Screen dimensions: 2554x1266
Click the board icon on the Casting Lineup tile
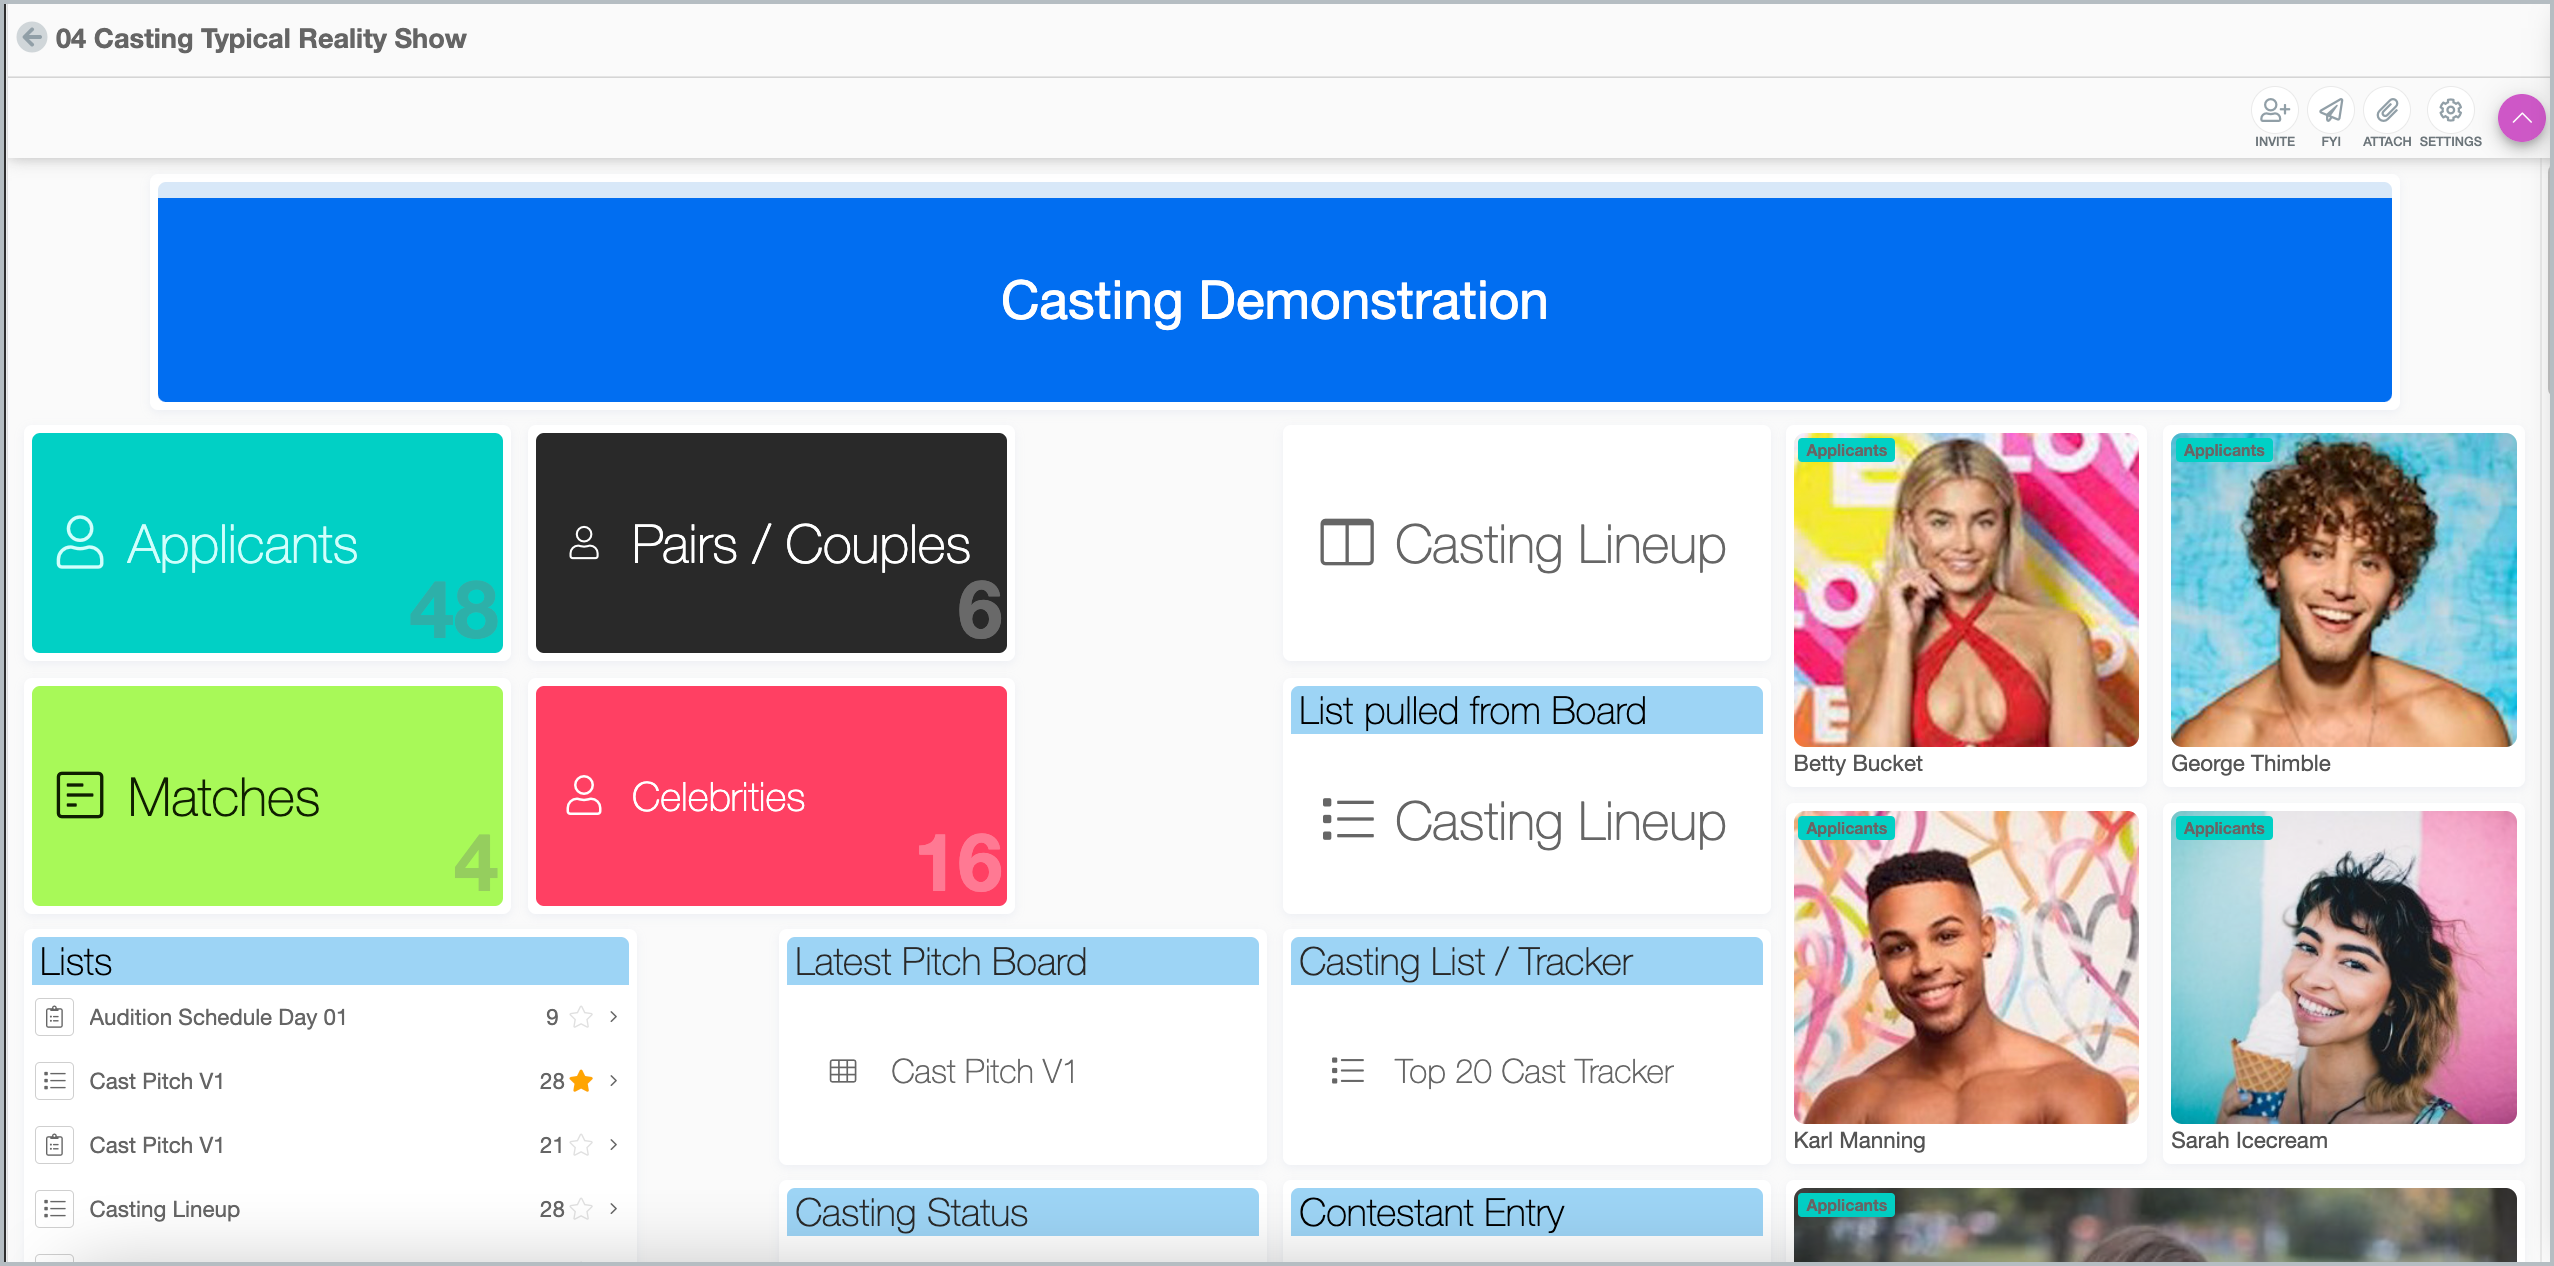point(1346,543)
